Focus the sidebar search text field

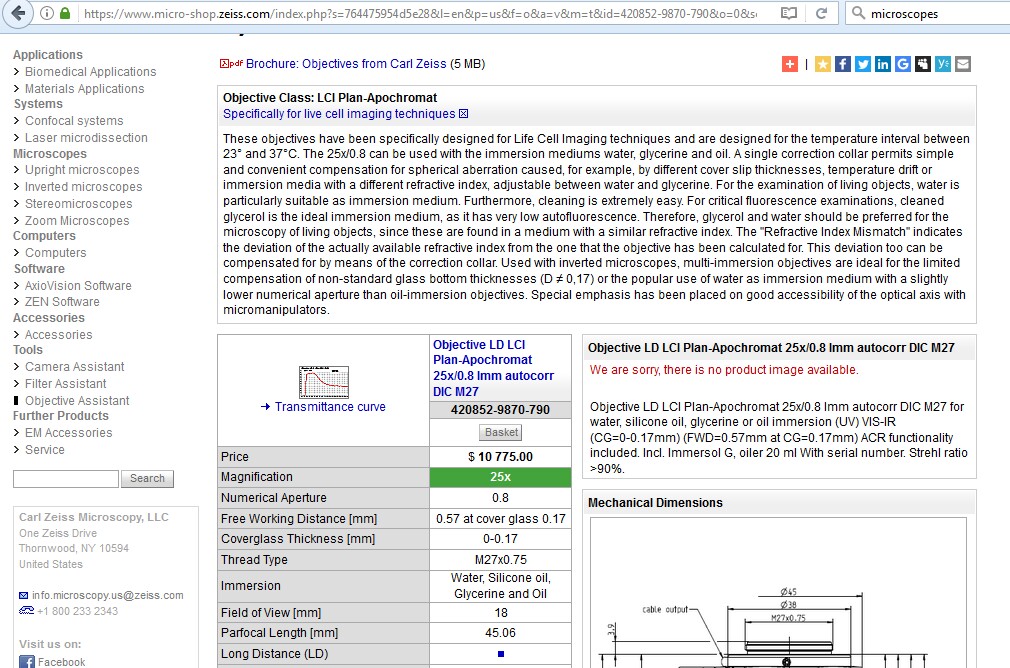pos(66,479)
